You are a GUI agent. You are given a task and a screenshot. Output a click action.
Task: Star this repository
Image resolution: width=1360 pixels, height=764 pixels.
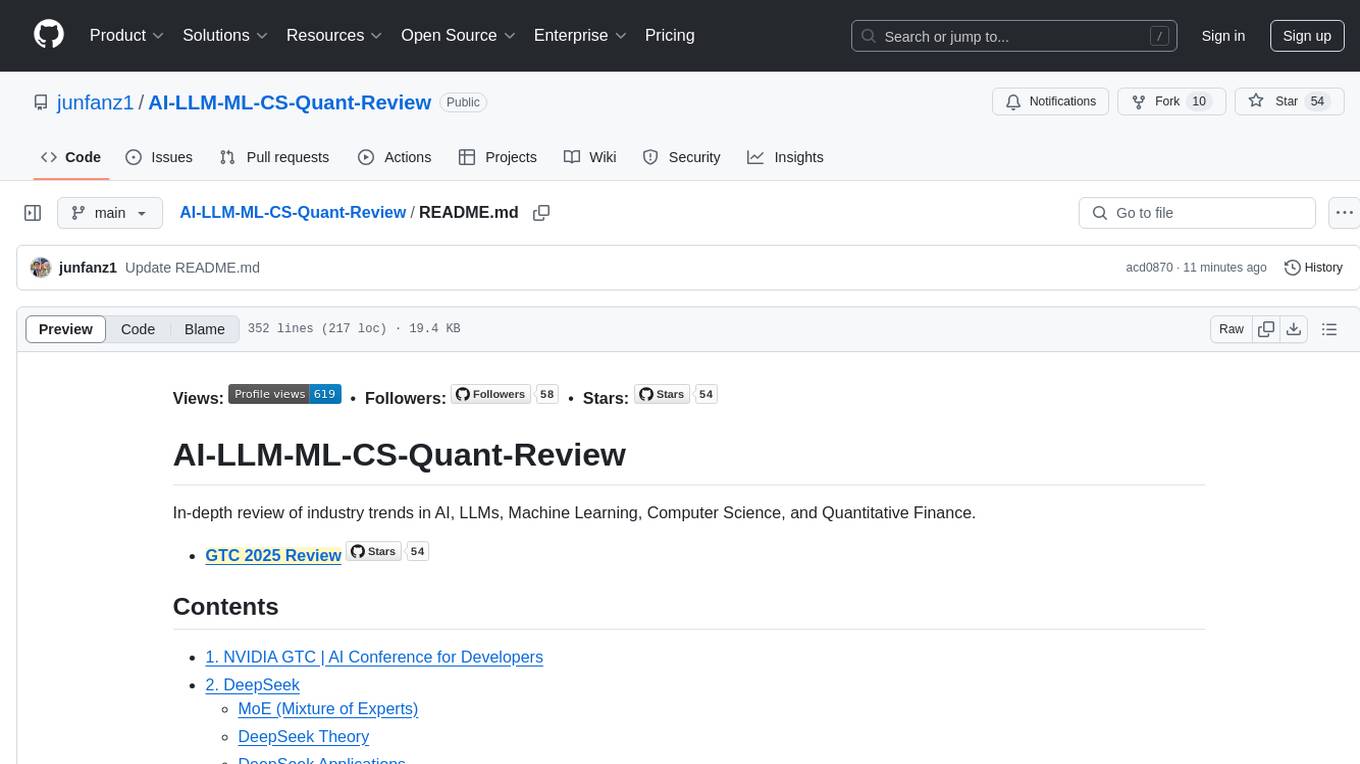tap(1289, 101)
